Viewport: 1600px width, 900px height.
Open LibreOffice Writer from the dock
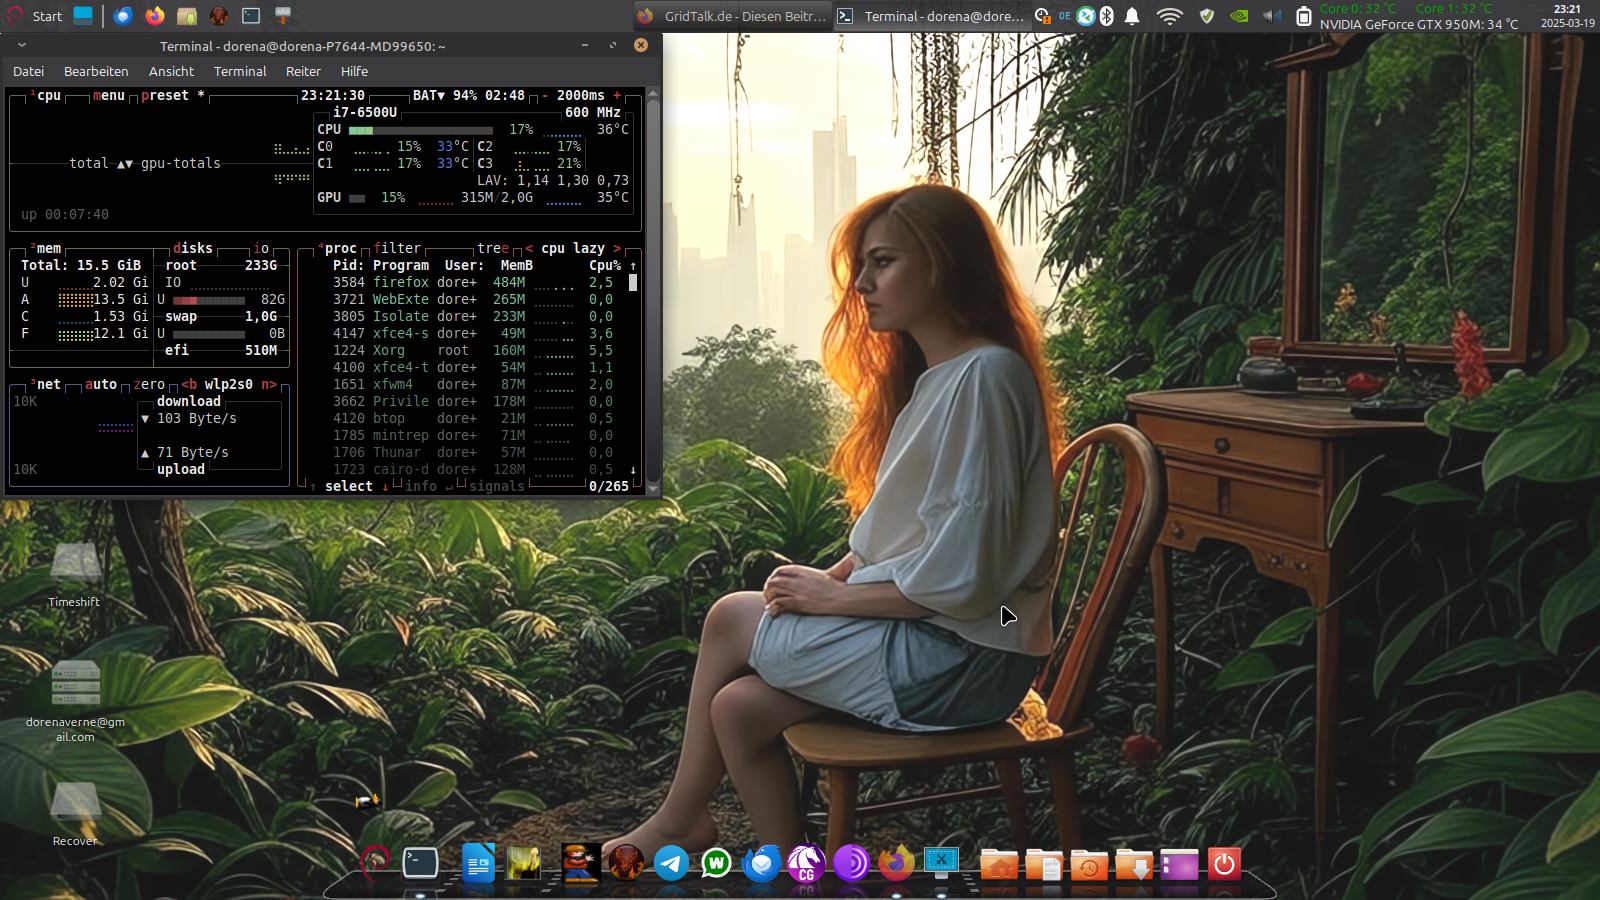tap(478, 863)
